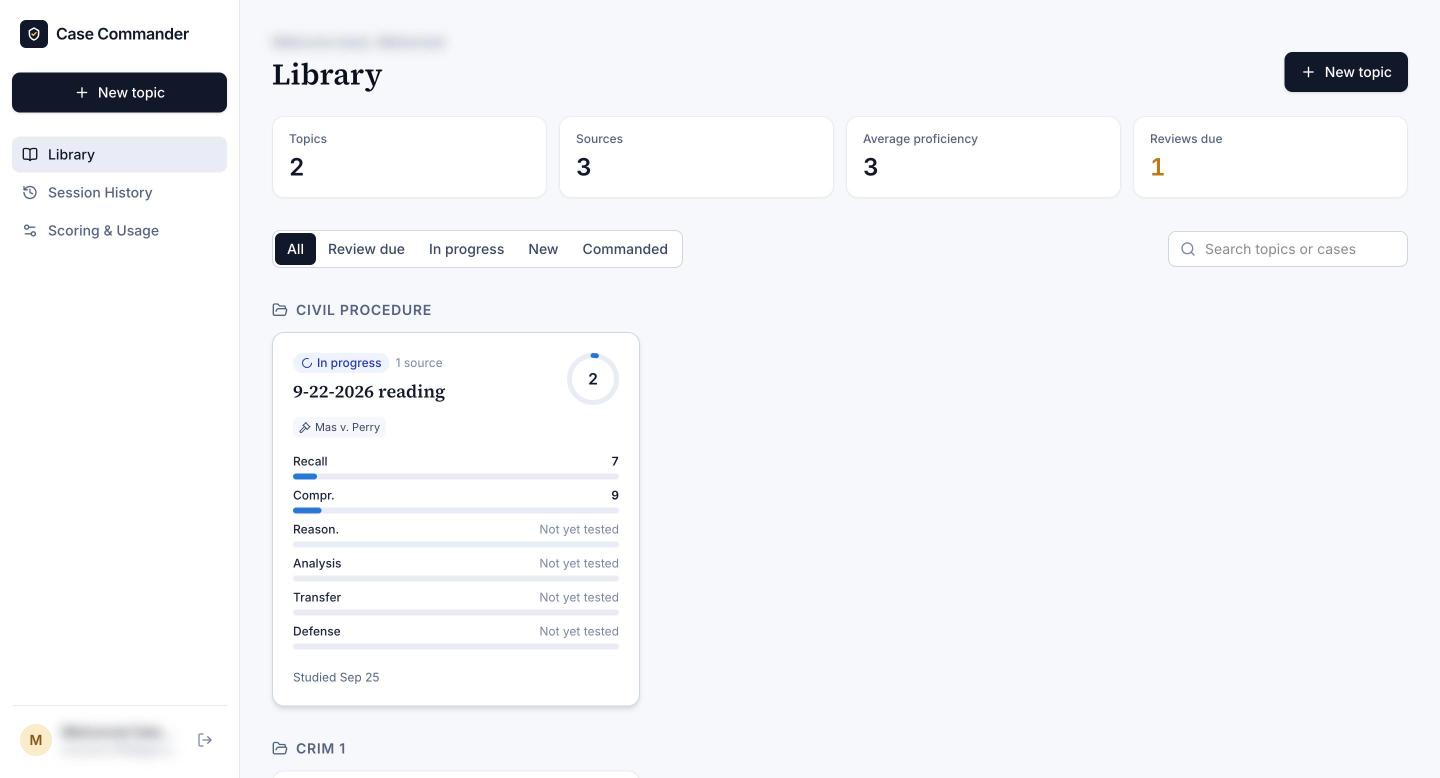Open Session History page
The image size is (1440, 778).
(x=119, y=192)
